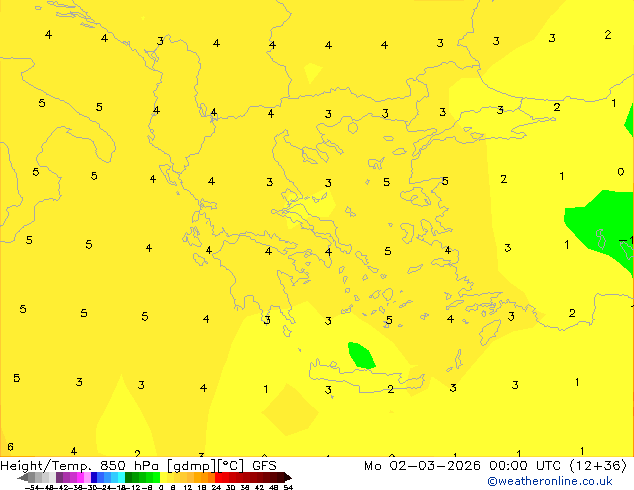Viewport: 634px width, 490px height.
Task: Click the 12 label under the legend
Action: click(188, 487)
